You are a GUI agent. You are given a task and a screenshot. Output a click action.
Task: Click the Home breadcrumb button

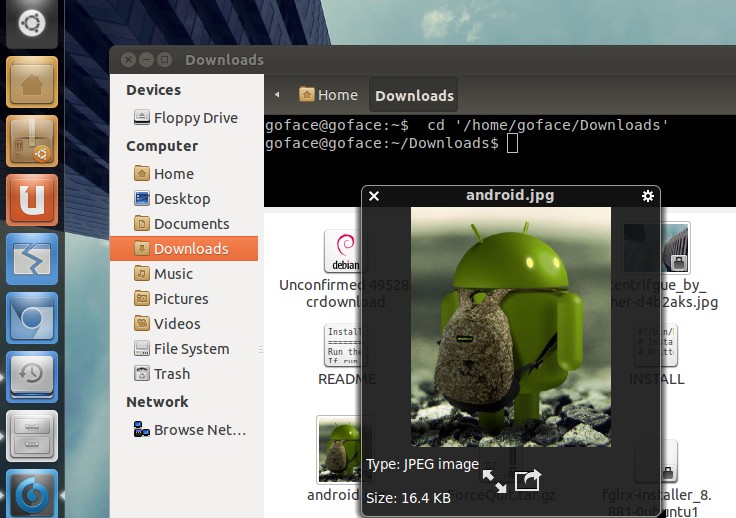[x=329, y=95]
